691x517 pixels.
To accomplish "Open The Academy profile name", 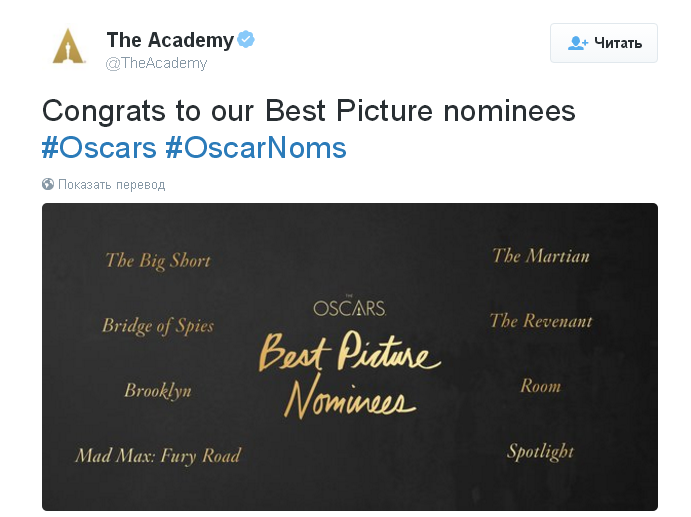I will click(170, 40).
